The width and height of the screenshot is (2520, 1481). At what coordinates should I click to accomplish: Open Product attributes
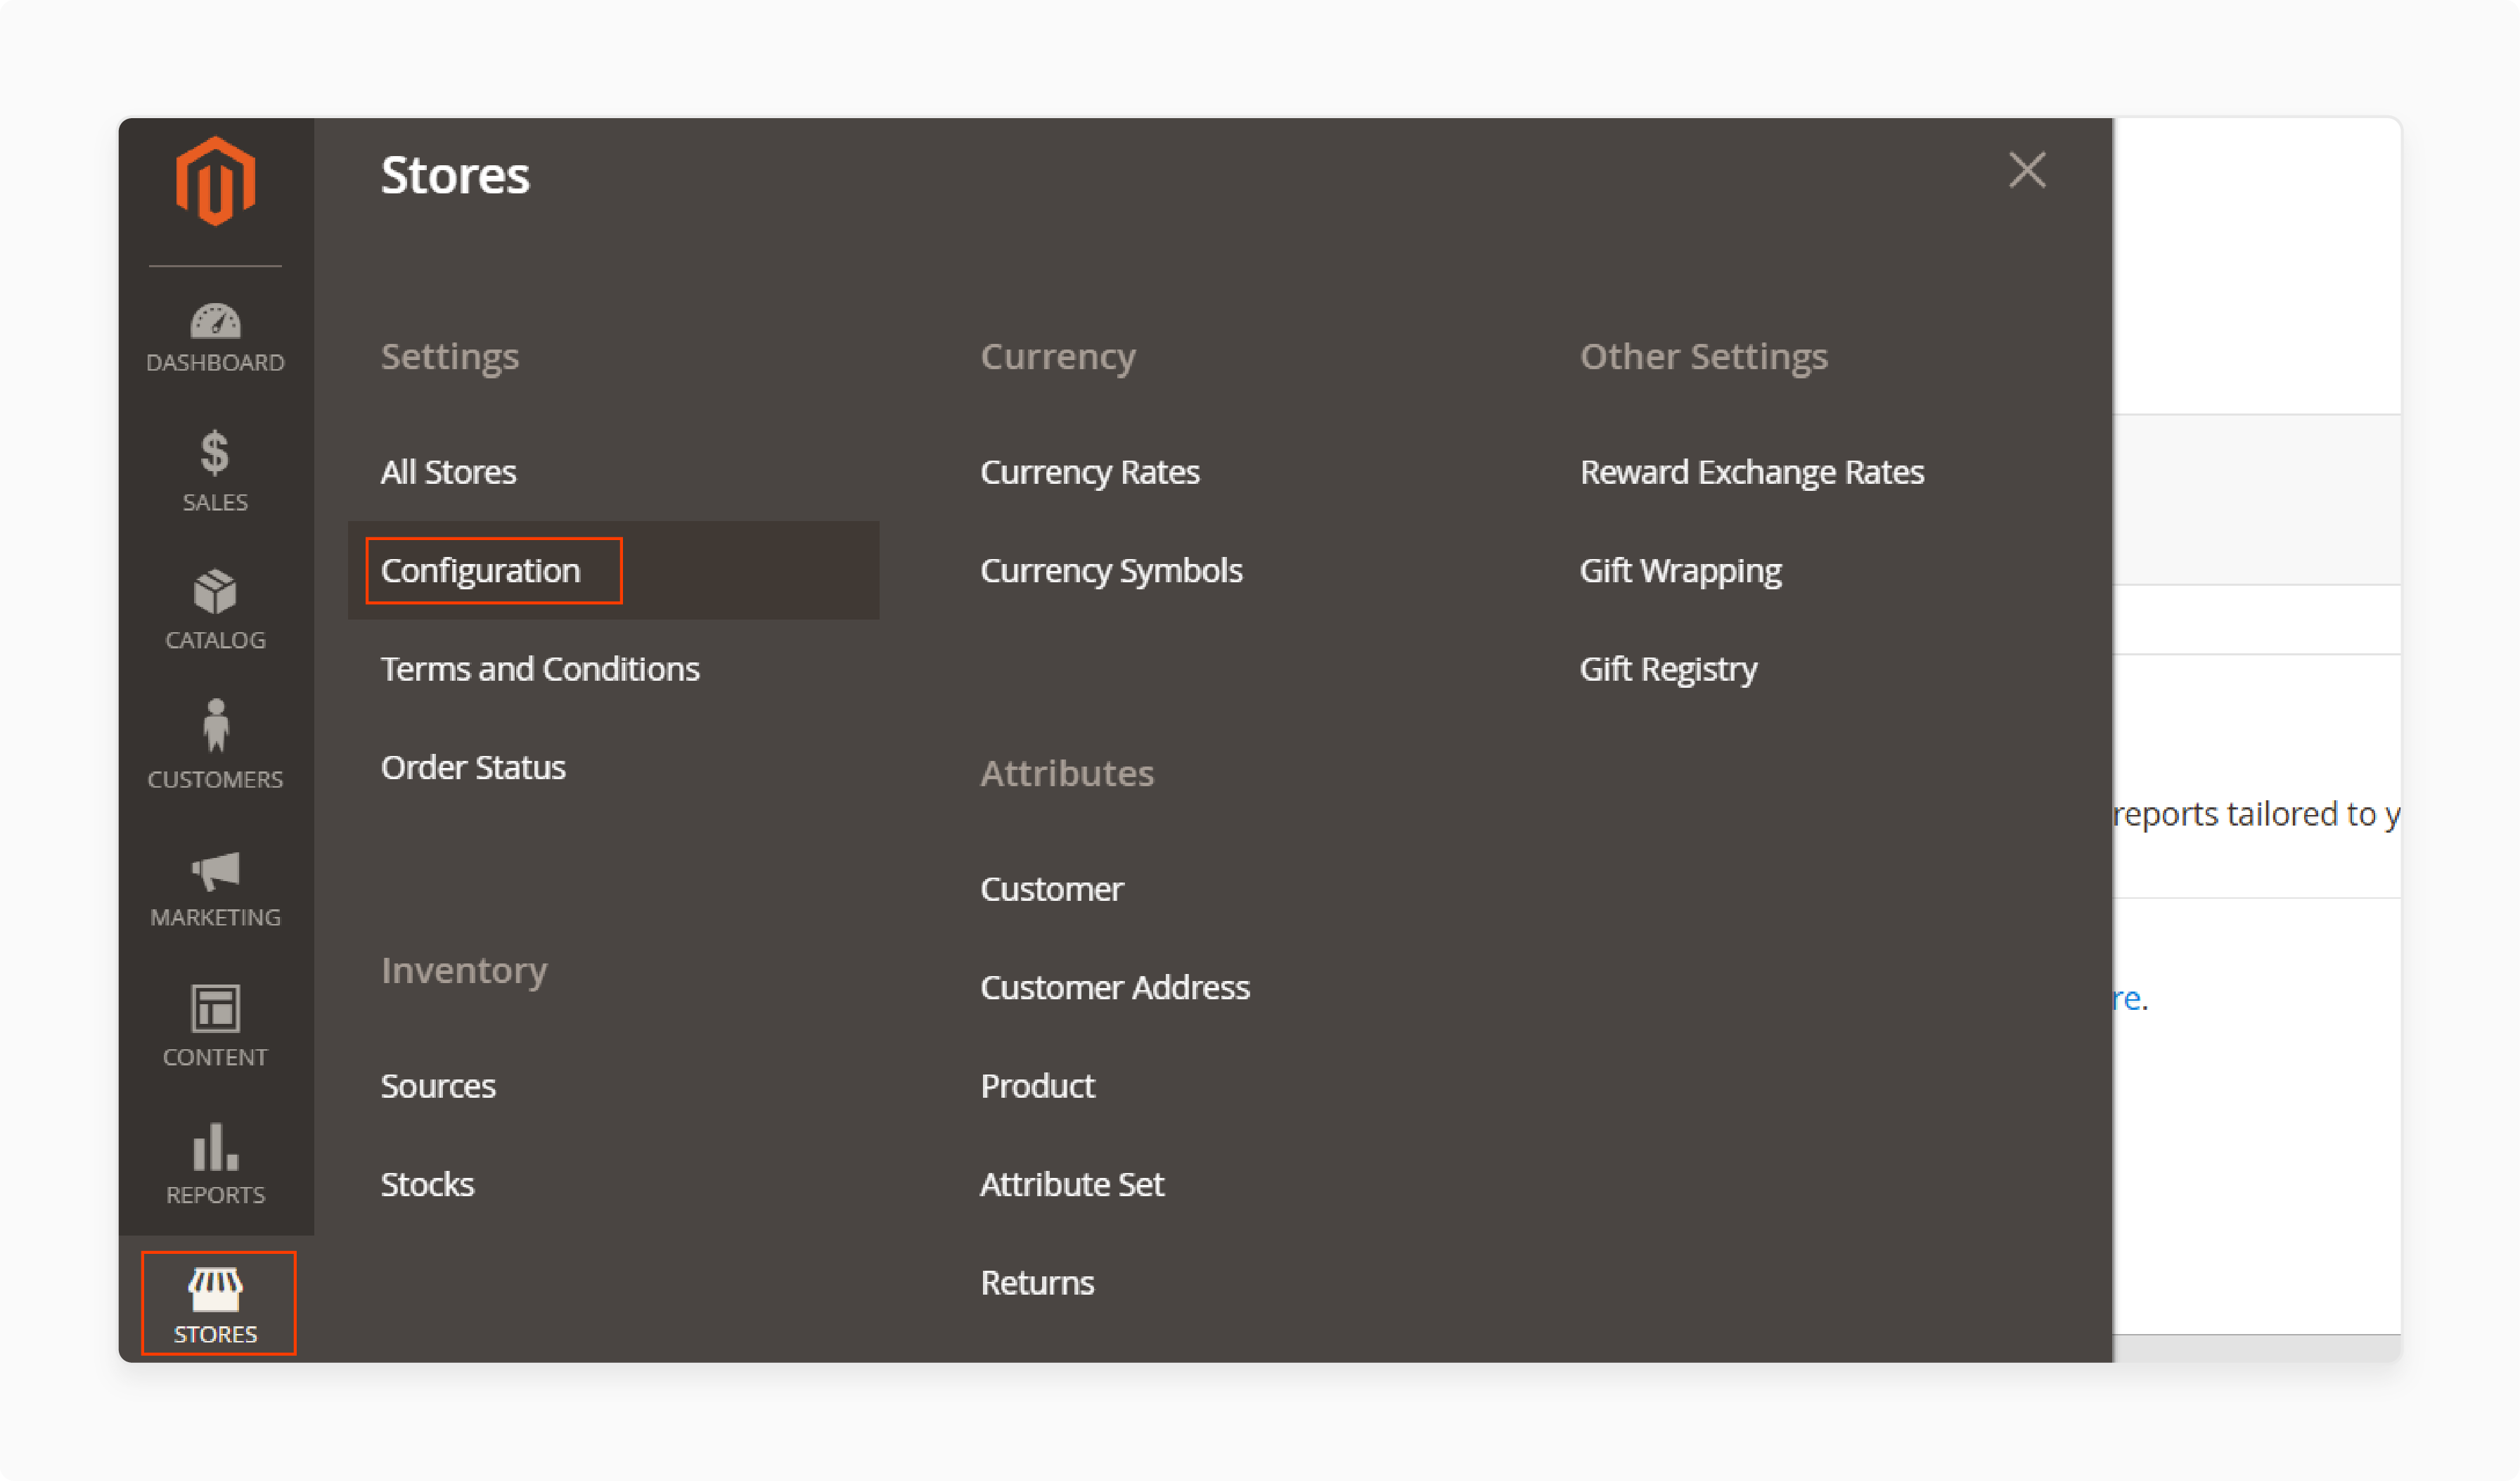click(1037, 1086)
